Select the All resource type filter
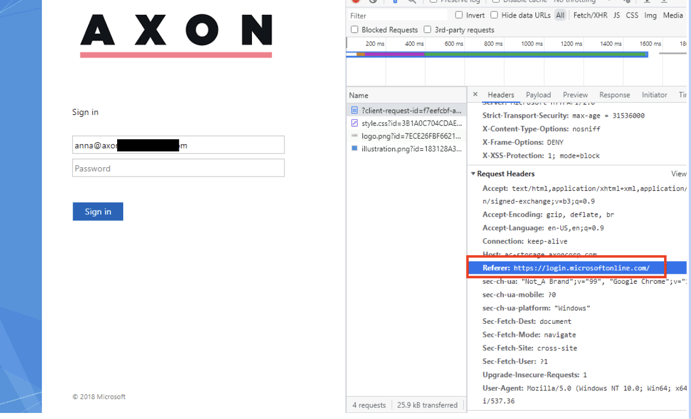Screen dimensions: 691x419 pos(560,15)
